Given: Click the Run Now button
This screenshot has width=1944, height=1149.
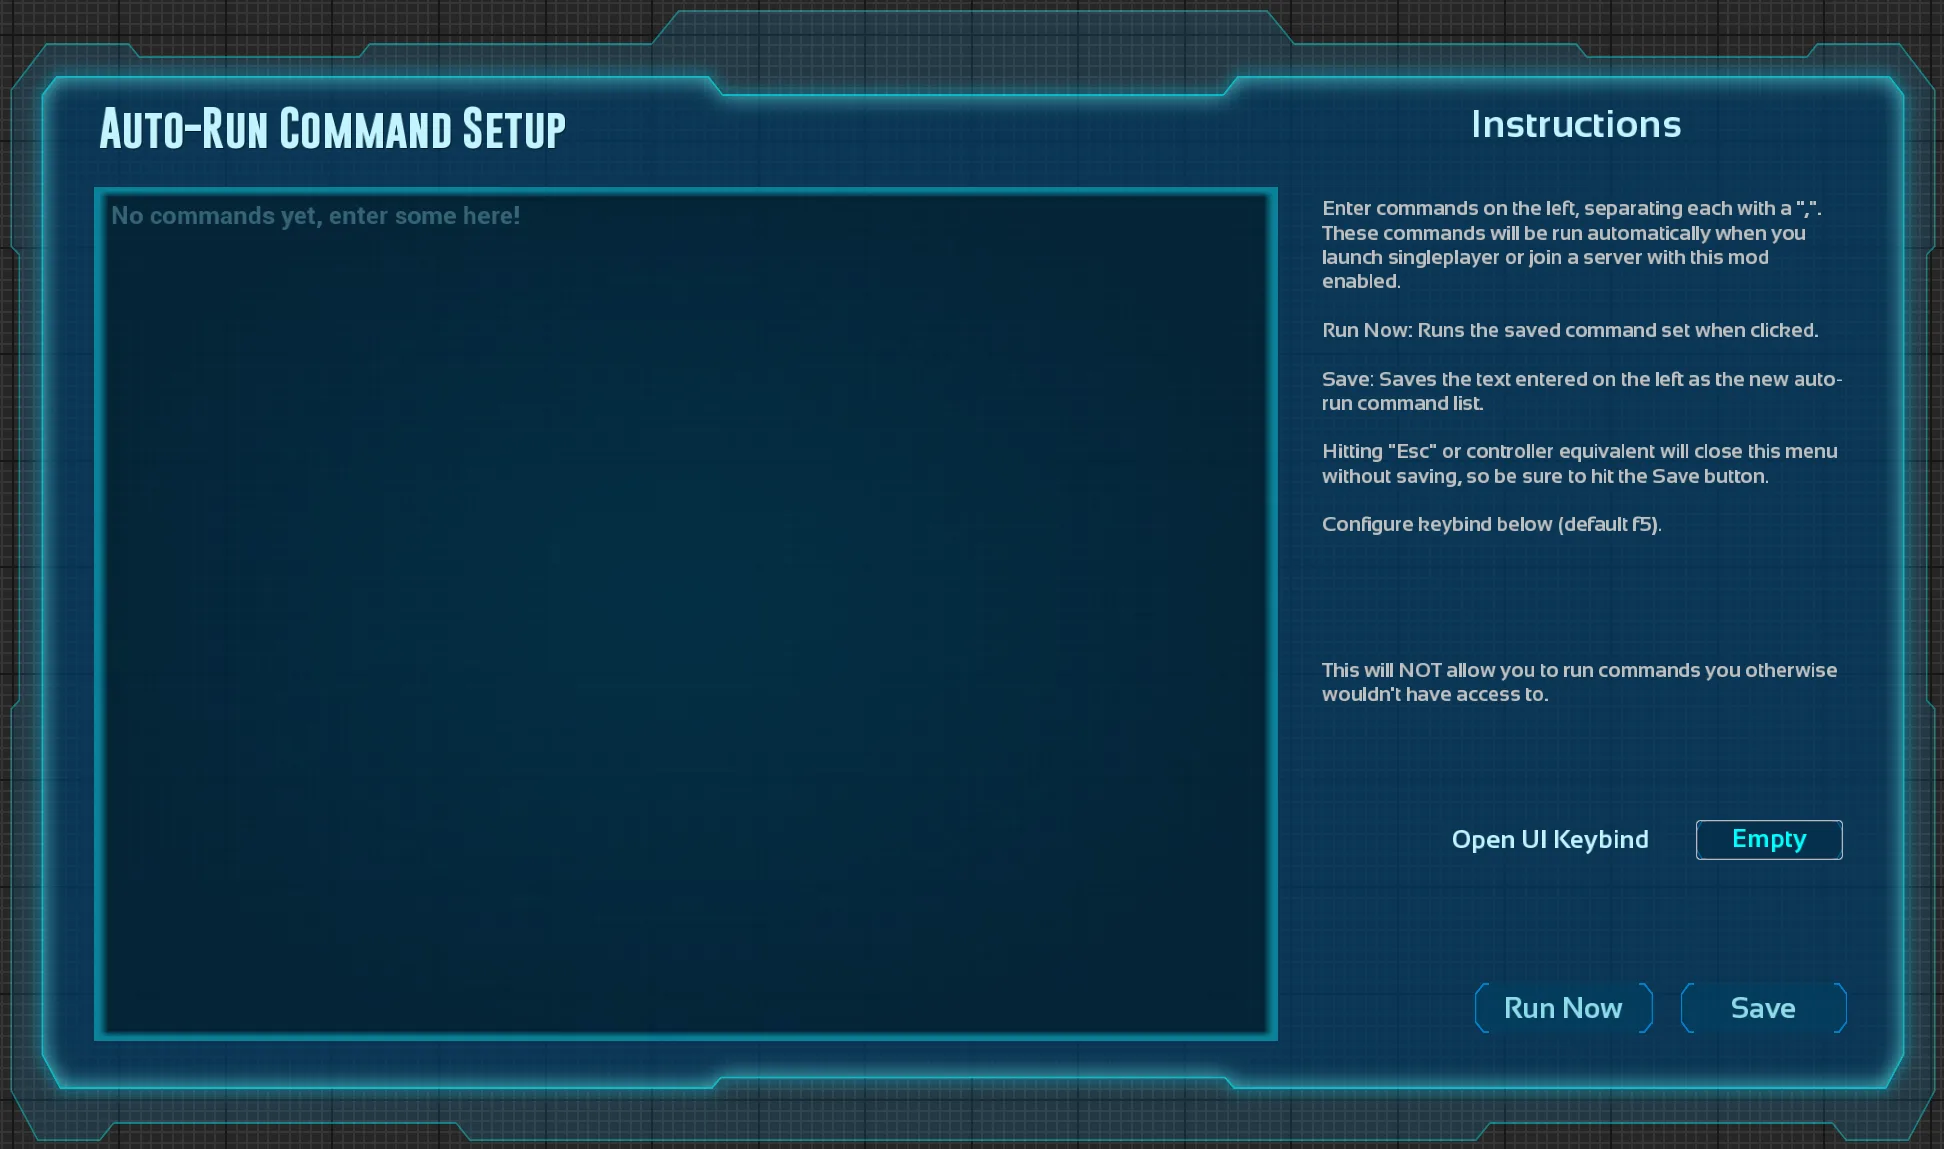Looking at the screenshot, I should click(1563, 1008).
